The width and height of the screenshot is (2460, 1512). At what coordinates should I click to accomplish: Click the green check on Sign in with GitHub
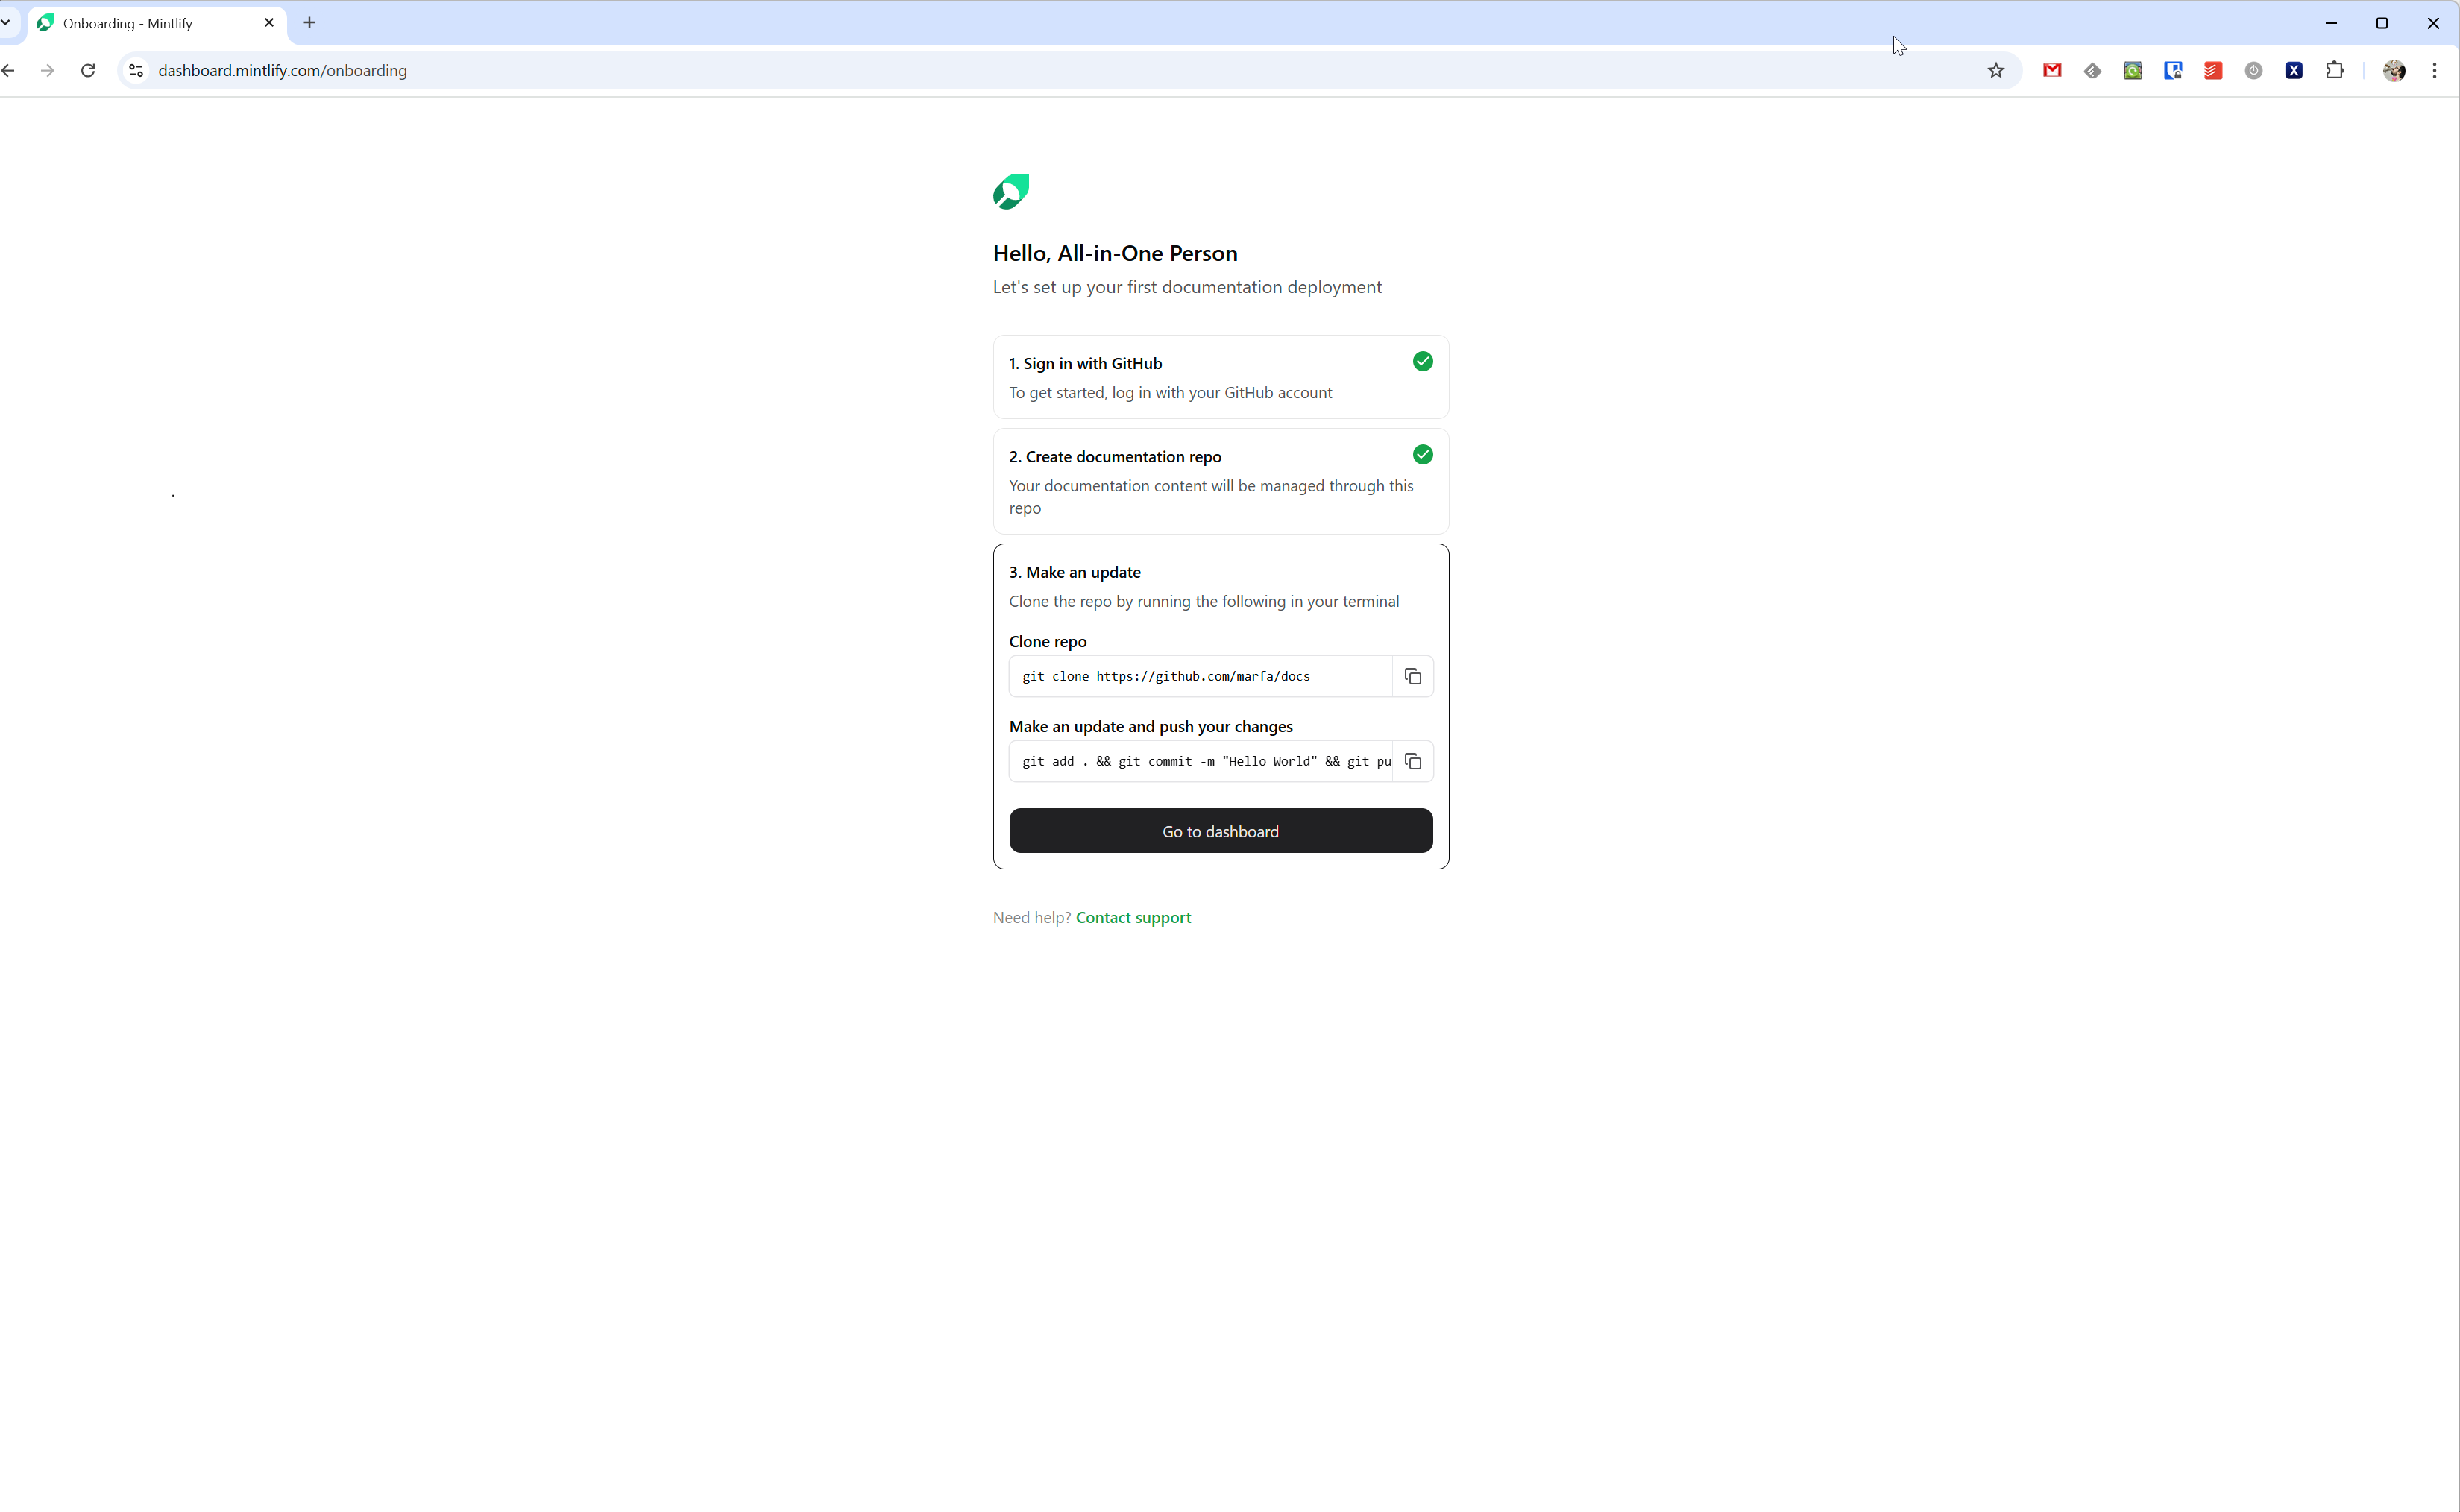[1422, 362]
